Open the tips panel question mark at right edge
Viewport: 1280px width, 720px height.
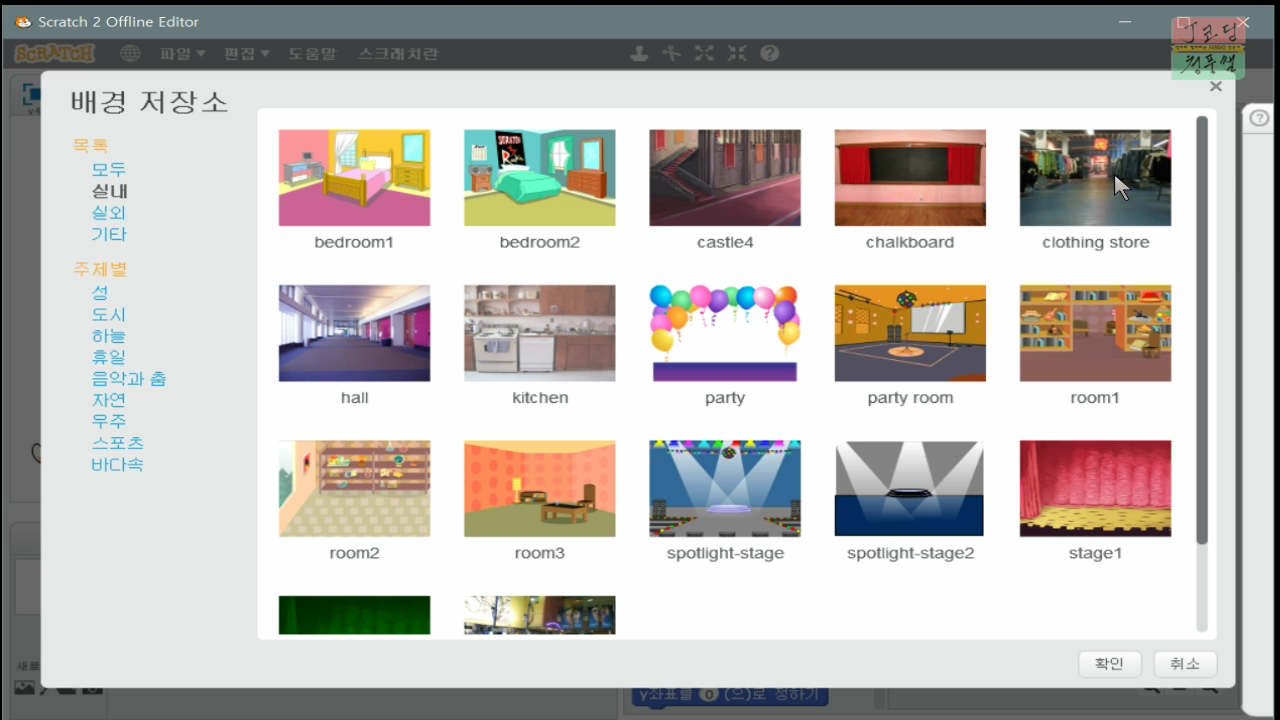pyautogui.click(x=1260, y=118)
